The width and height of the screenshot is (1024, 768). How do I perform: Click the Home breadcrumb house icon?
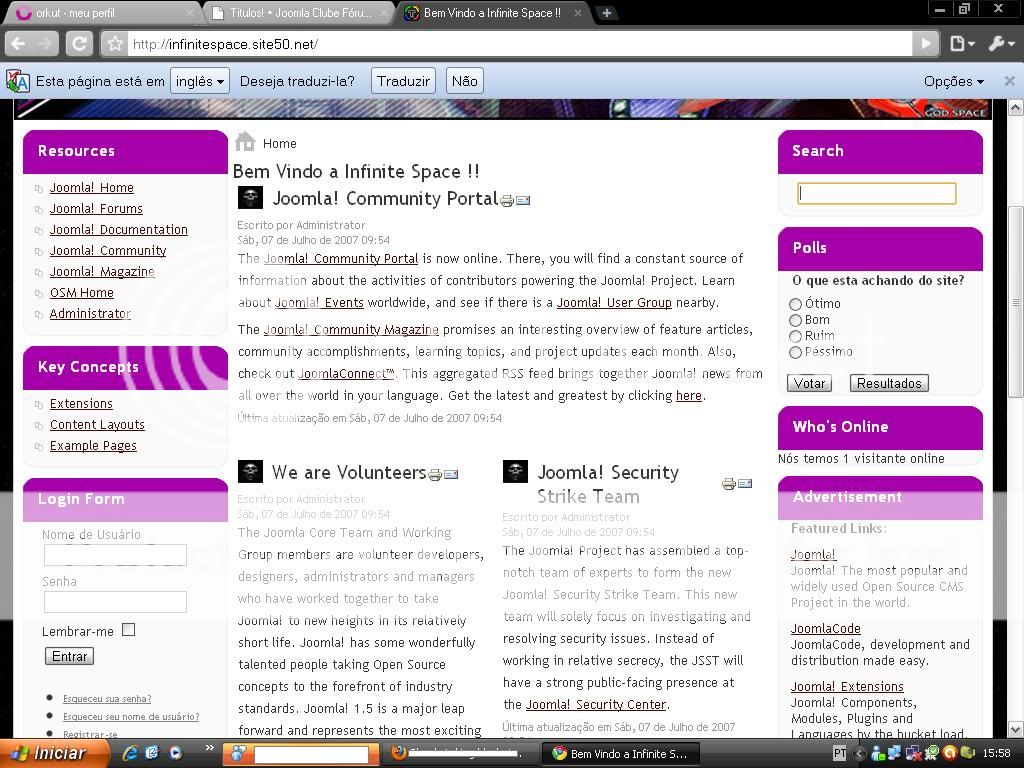click(245, 142)
